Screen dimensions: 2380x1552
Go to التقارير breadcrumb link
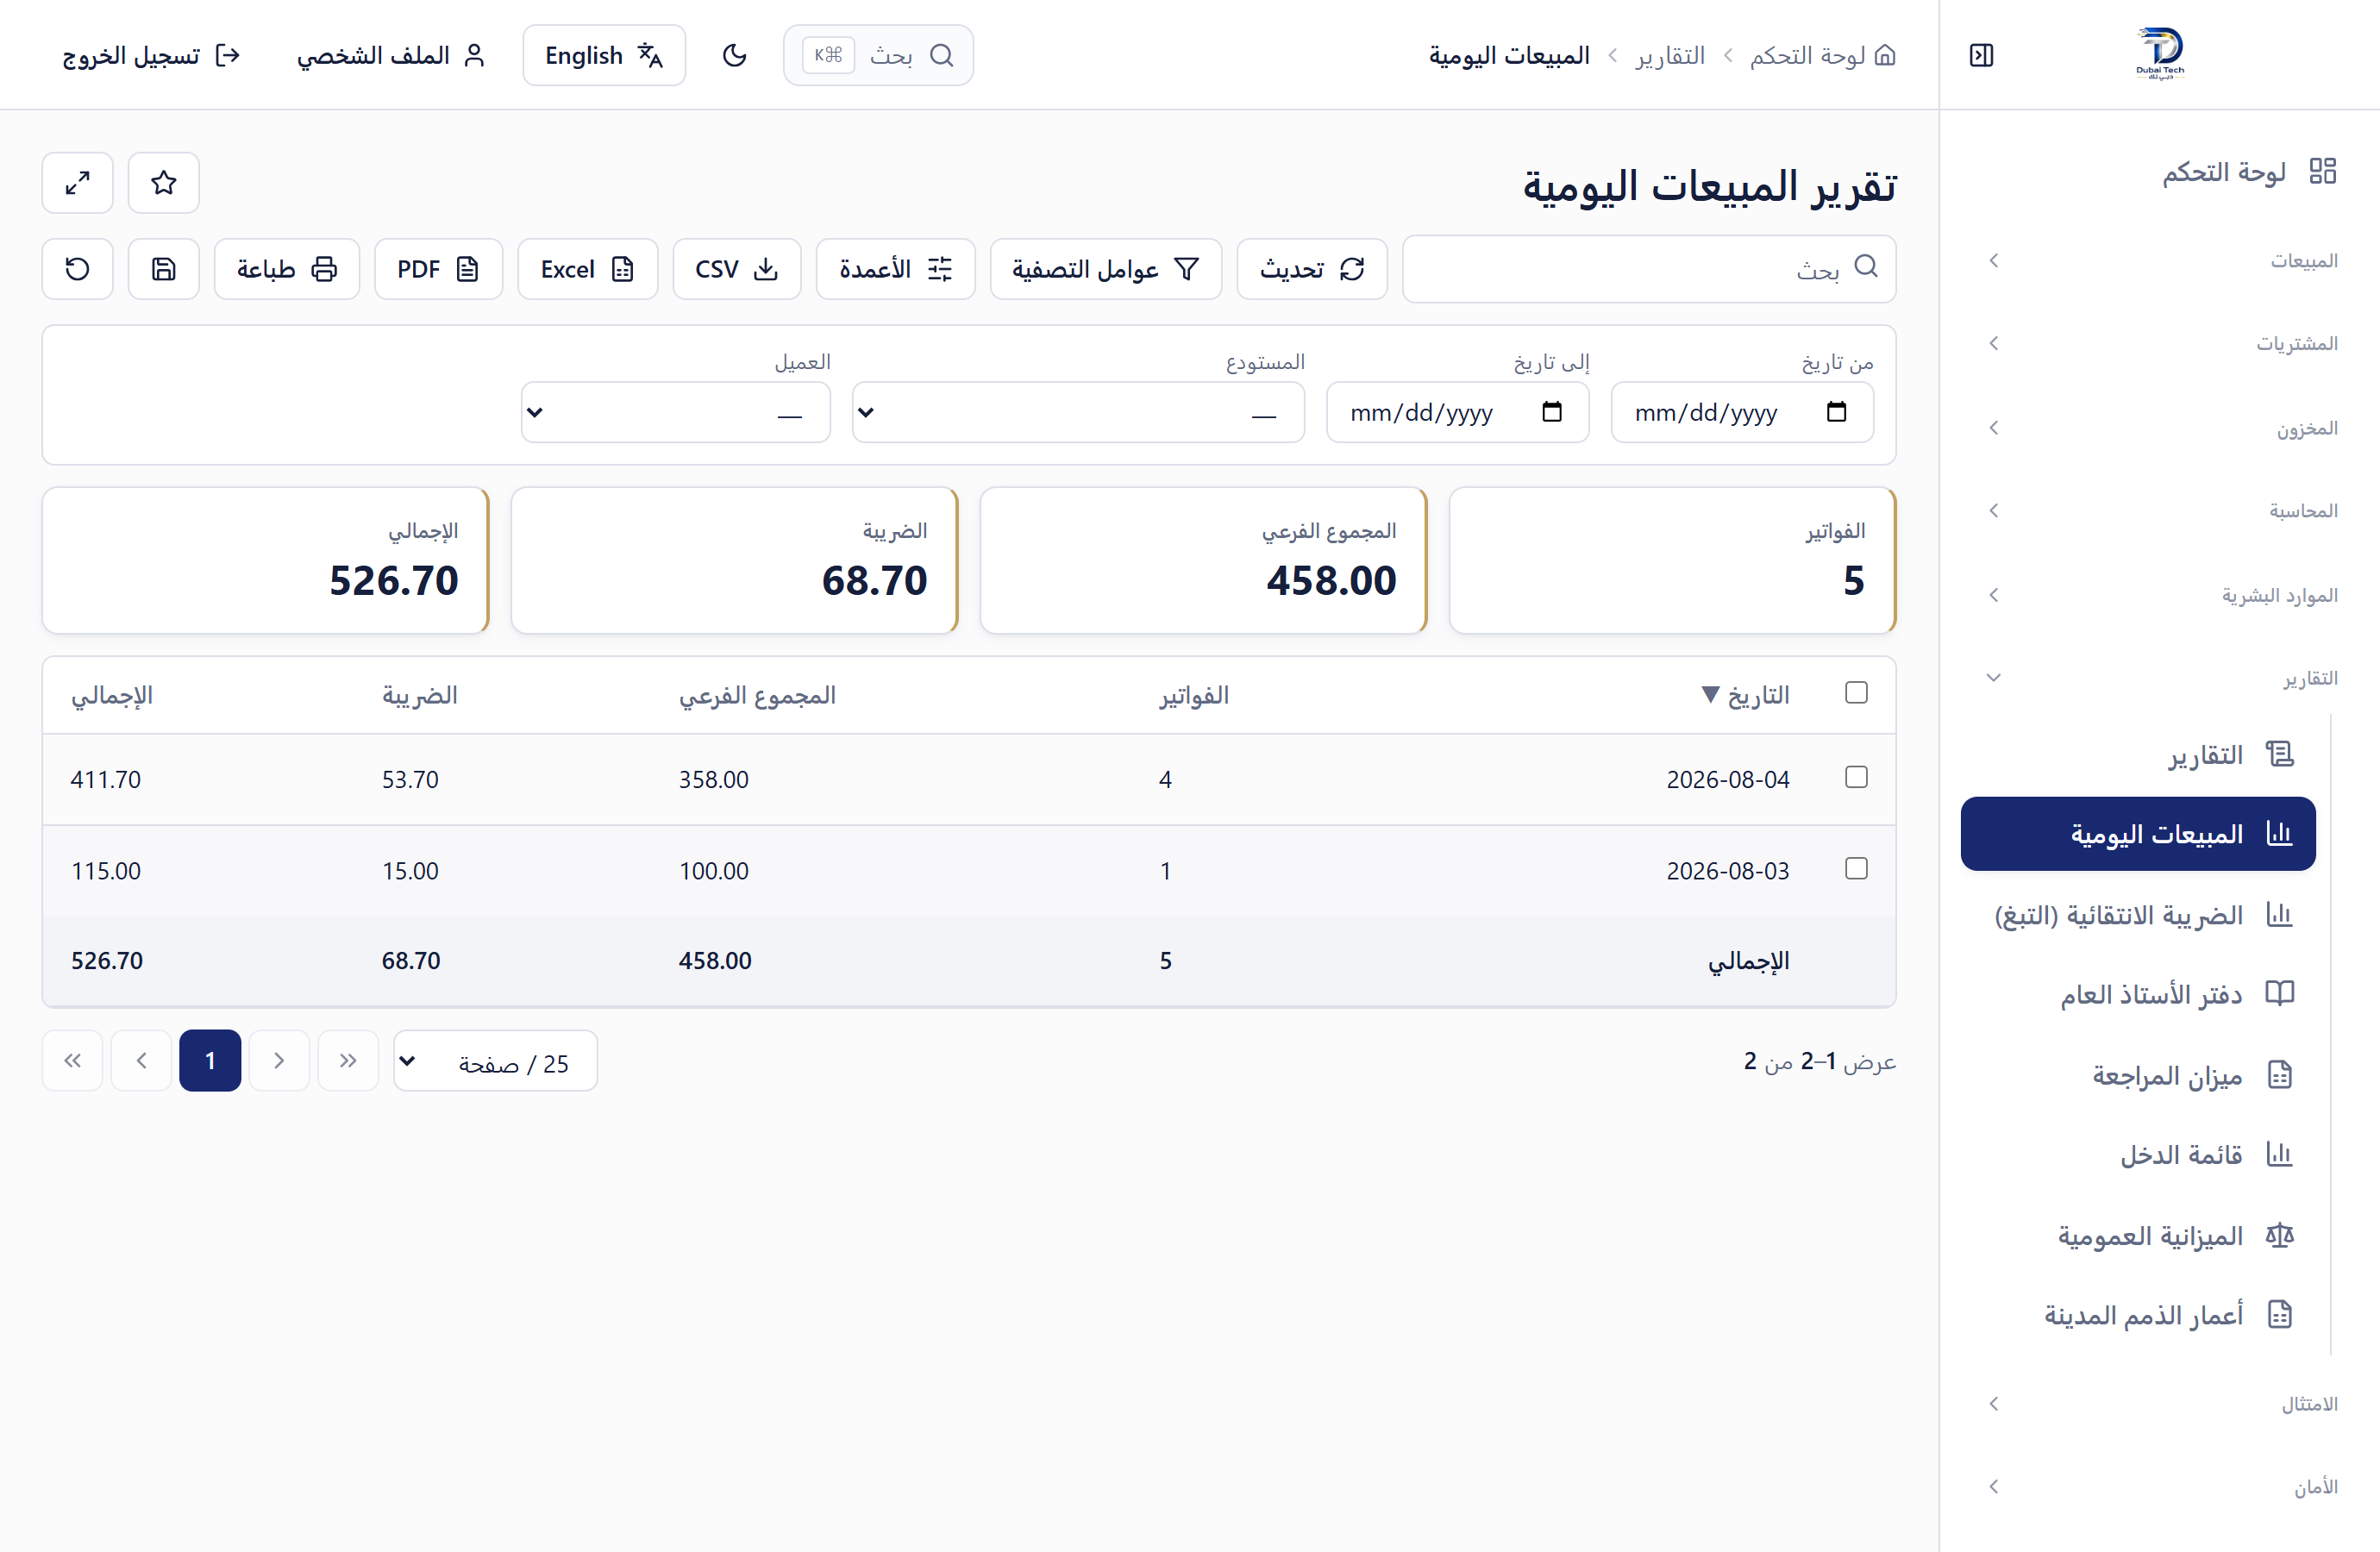pos(1670,55)
